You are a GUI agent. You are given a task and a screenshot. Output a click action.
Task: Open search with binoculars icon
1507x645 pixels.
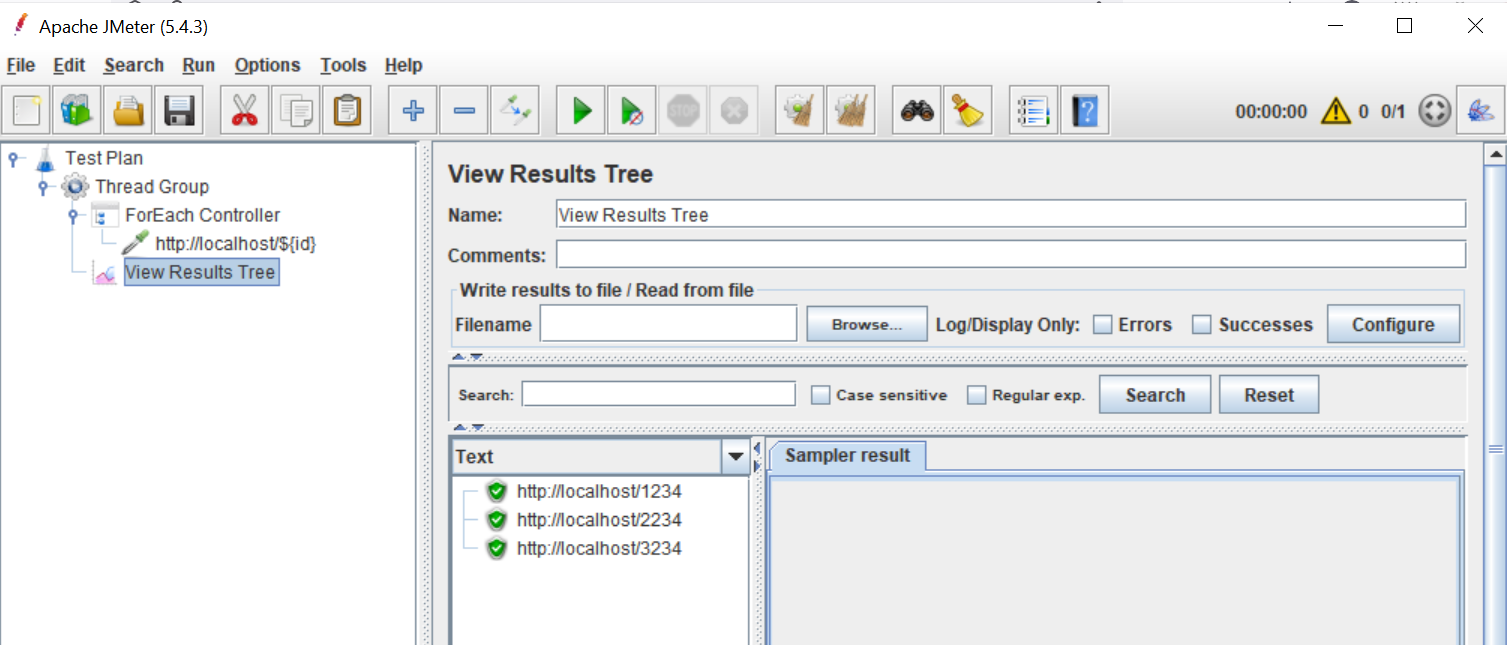click(916, 110)
